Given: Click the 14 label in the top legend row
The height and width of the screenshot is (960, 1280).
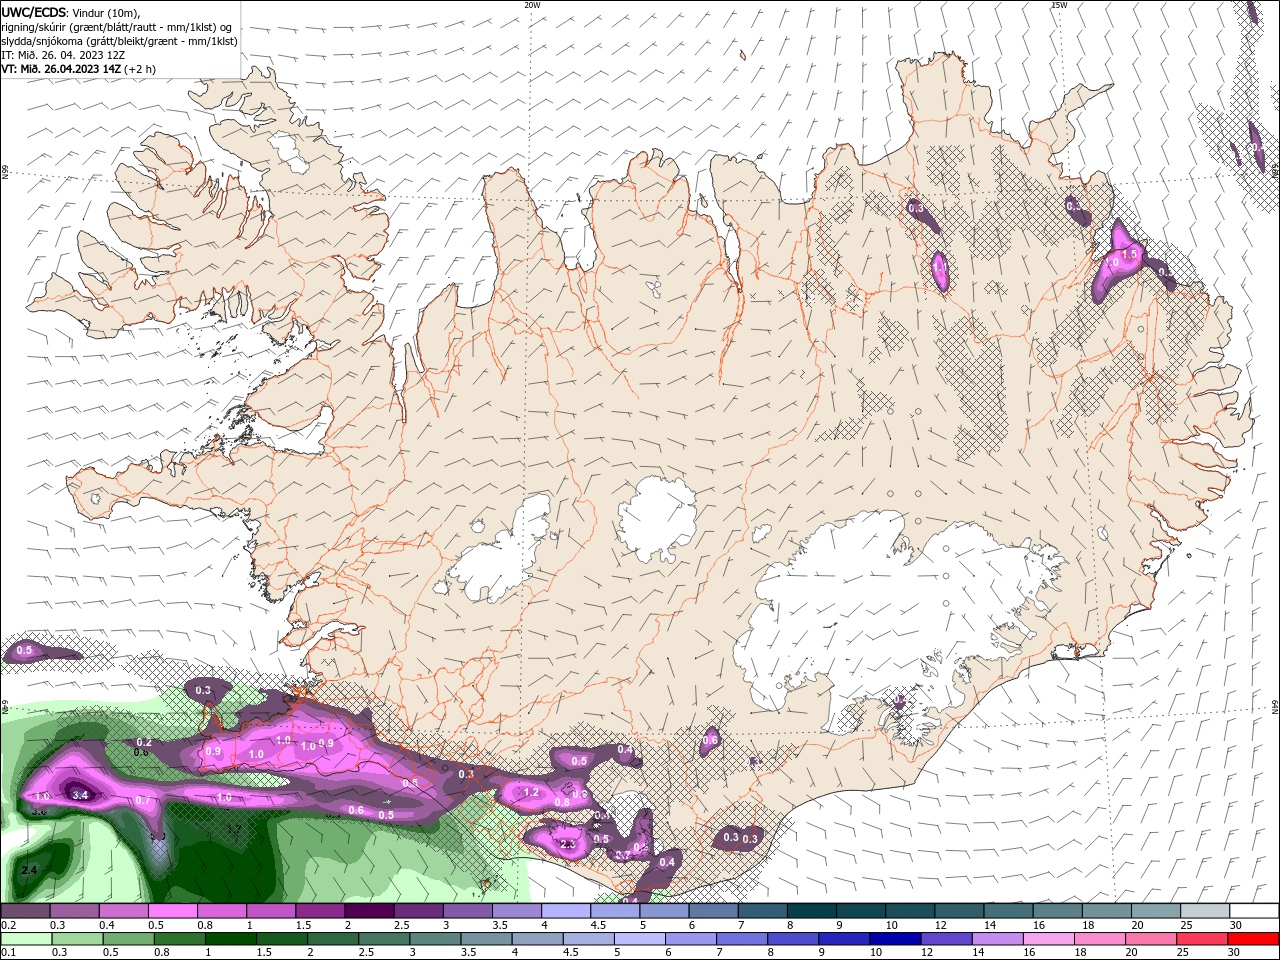Looking at the screenshot, I should tap(989, 925).
